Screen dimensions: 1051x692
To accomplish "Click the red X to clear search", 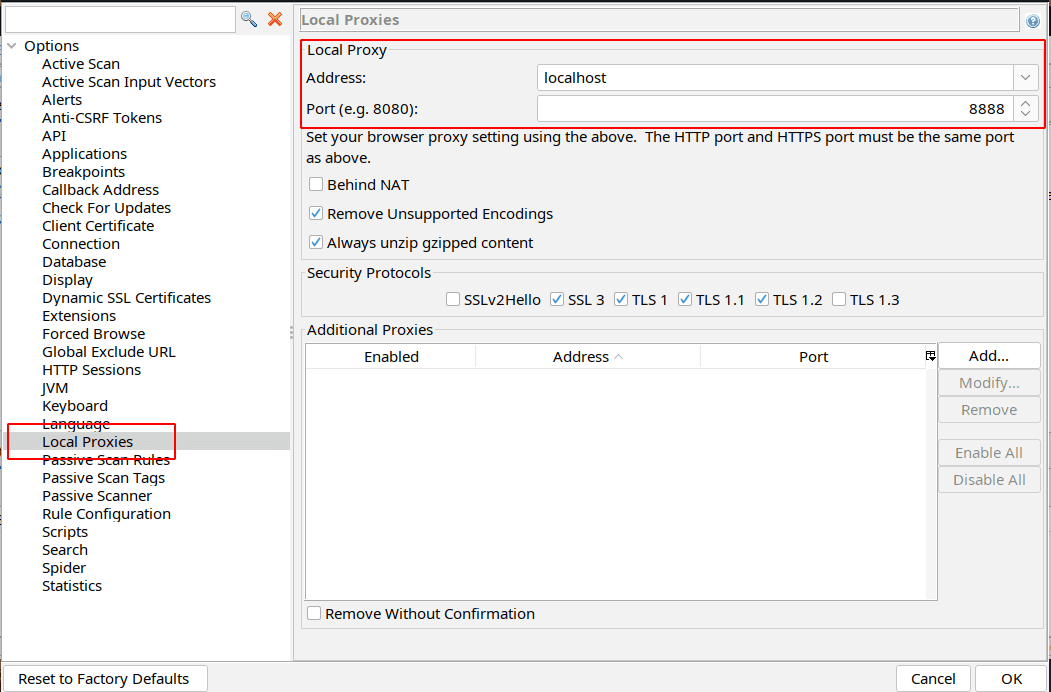I will click(275, 18).
